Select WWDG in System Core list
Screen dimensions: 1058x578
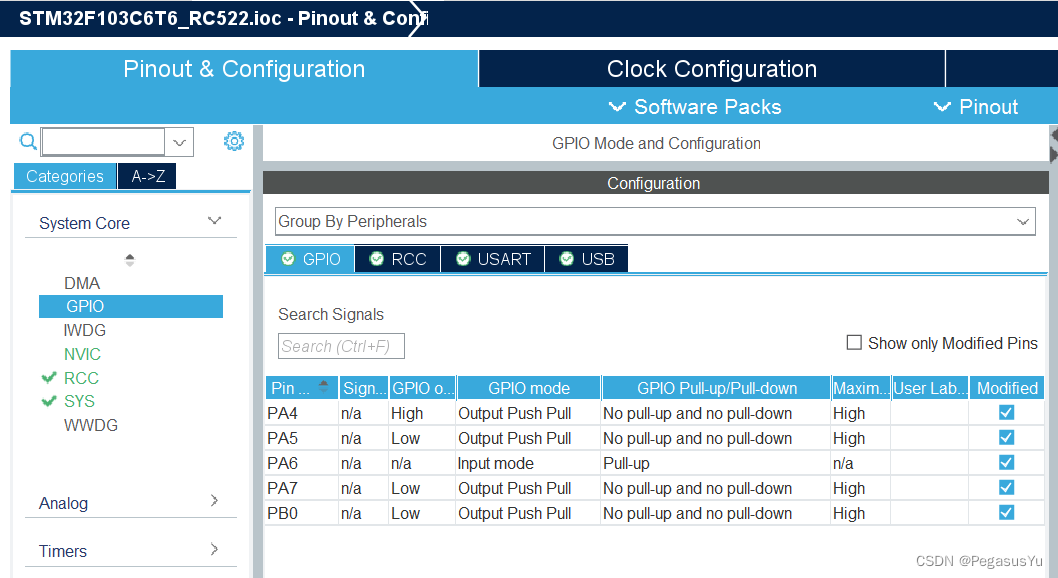(x=90, y=426)
